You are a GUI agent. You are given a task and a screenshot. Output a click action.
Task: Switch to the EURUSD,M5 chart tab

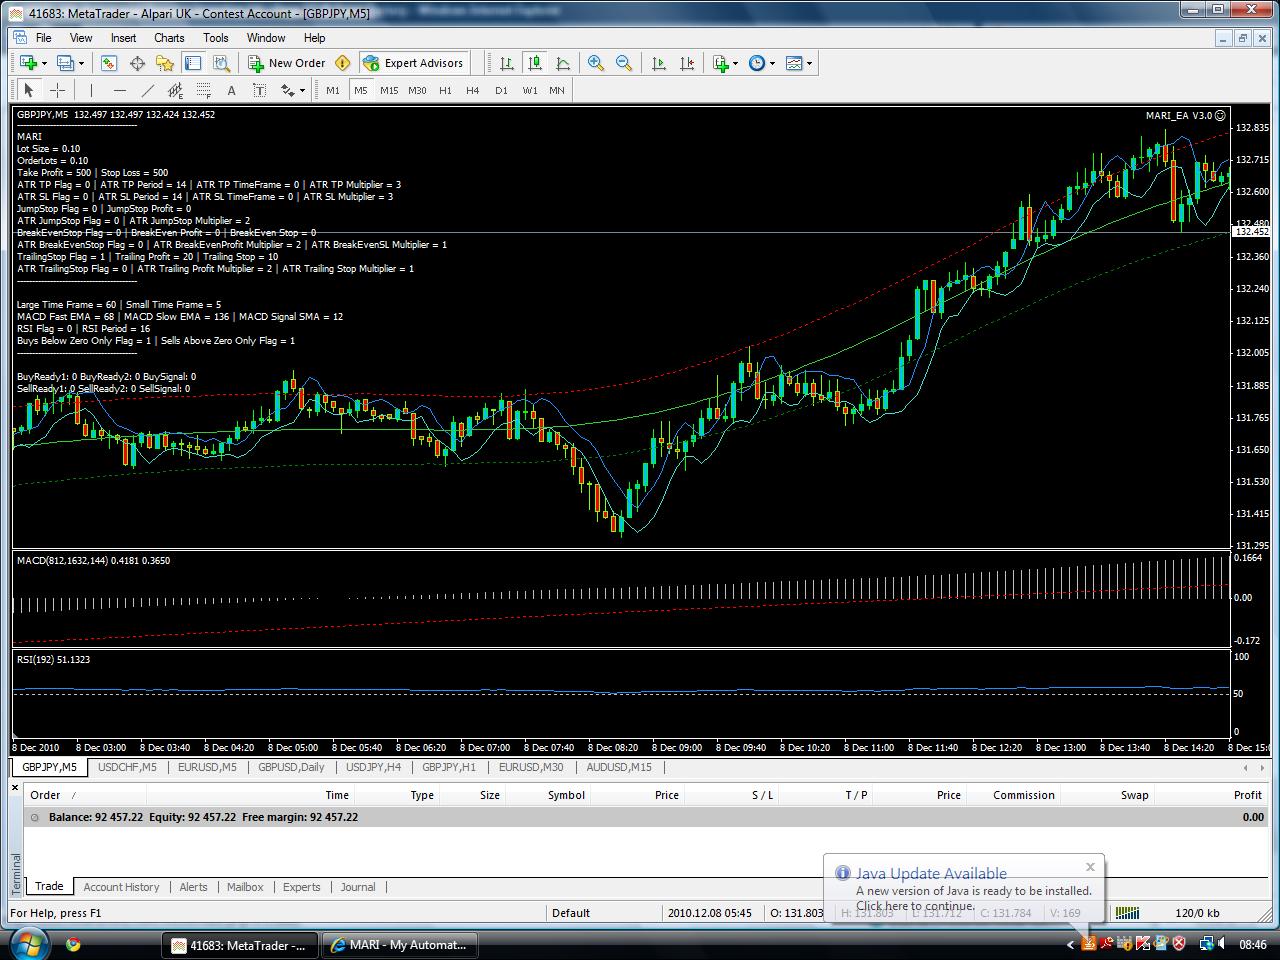point(207,767)
